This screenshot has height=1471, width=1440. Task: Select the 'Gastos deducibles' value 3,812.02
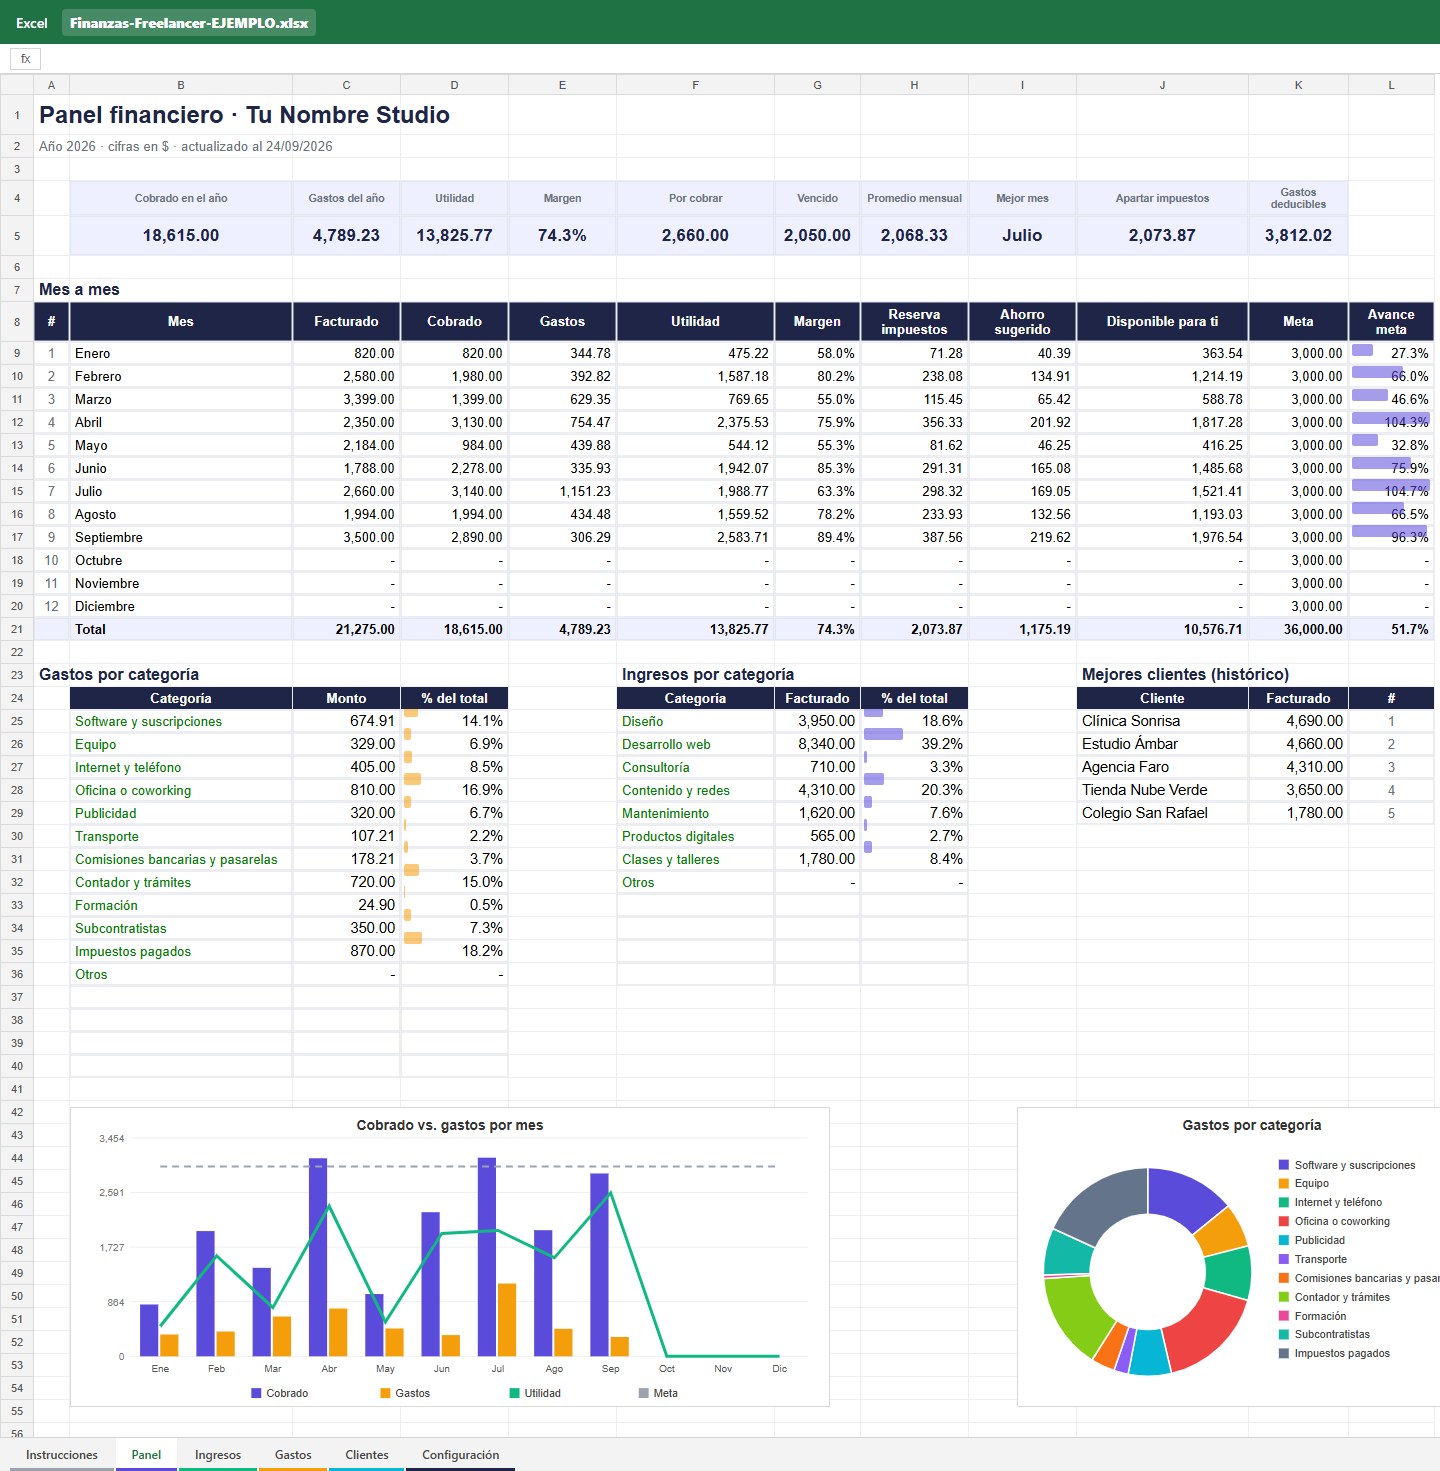pyautogui.click(x=1298, y=235)
